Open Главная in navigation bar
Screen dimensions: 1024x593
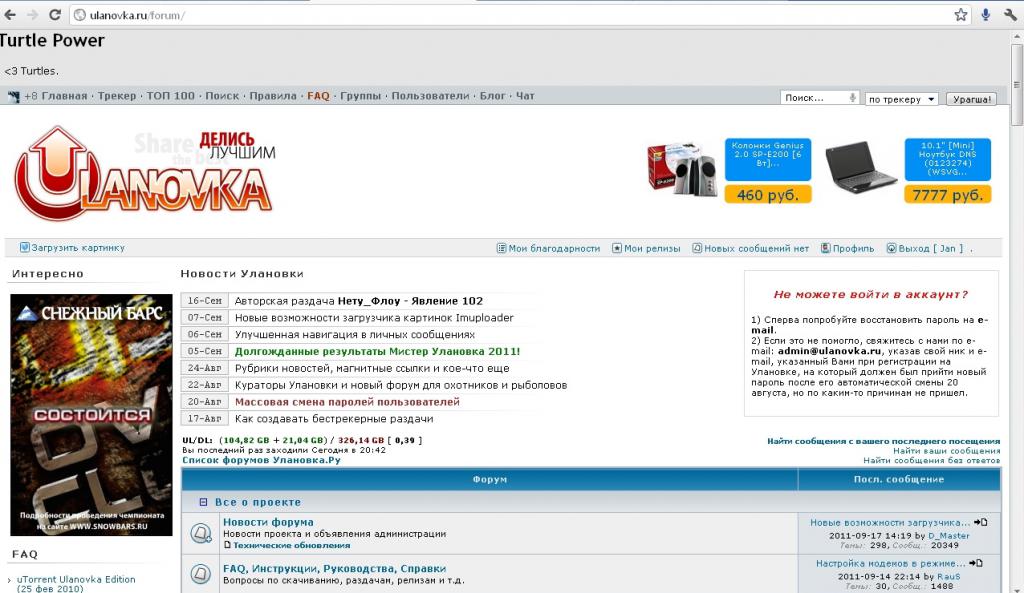click(x=64, y=96)
